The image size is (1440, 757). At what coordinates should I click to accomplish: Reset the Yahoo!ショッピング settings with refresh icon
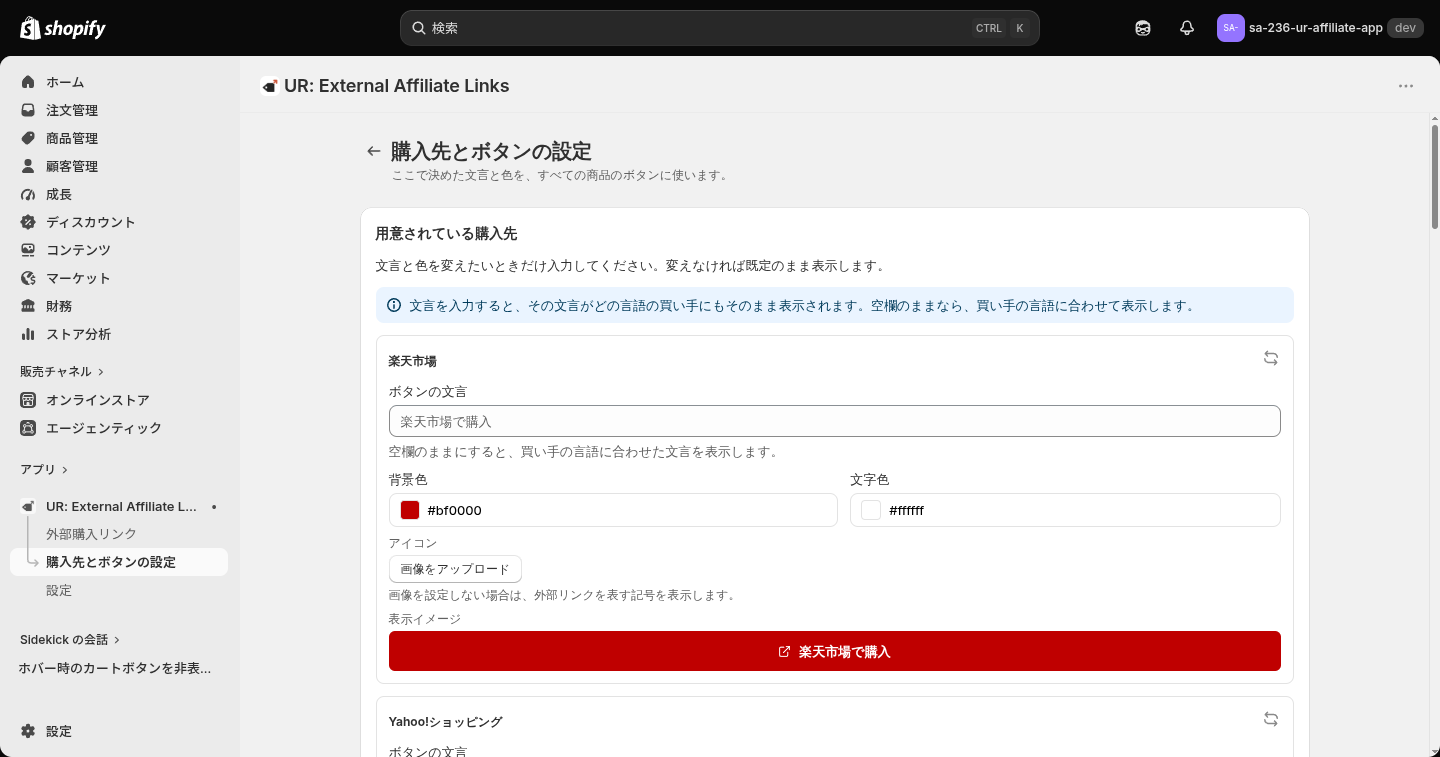1271,719
